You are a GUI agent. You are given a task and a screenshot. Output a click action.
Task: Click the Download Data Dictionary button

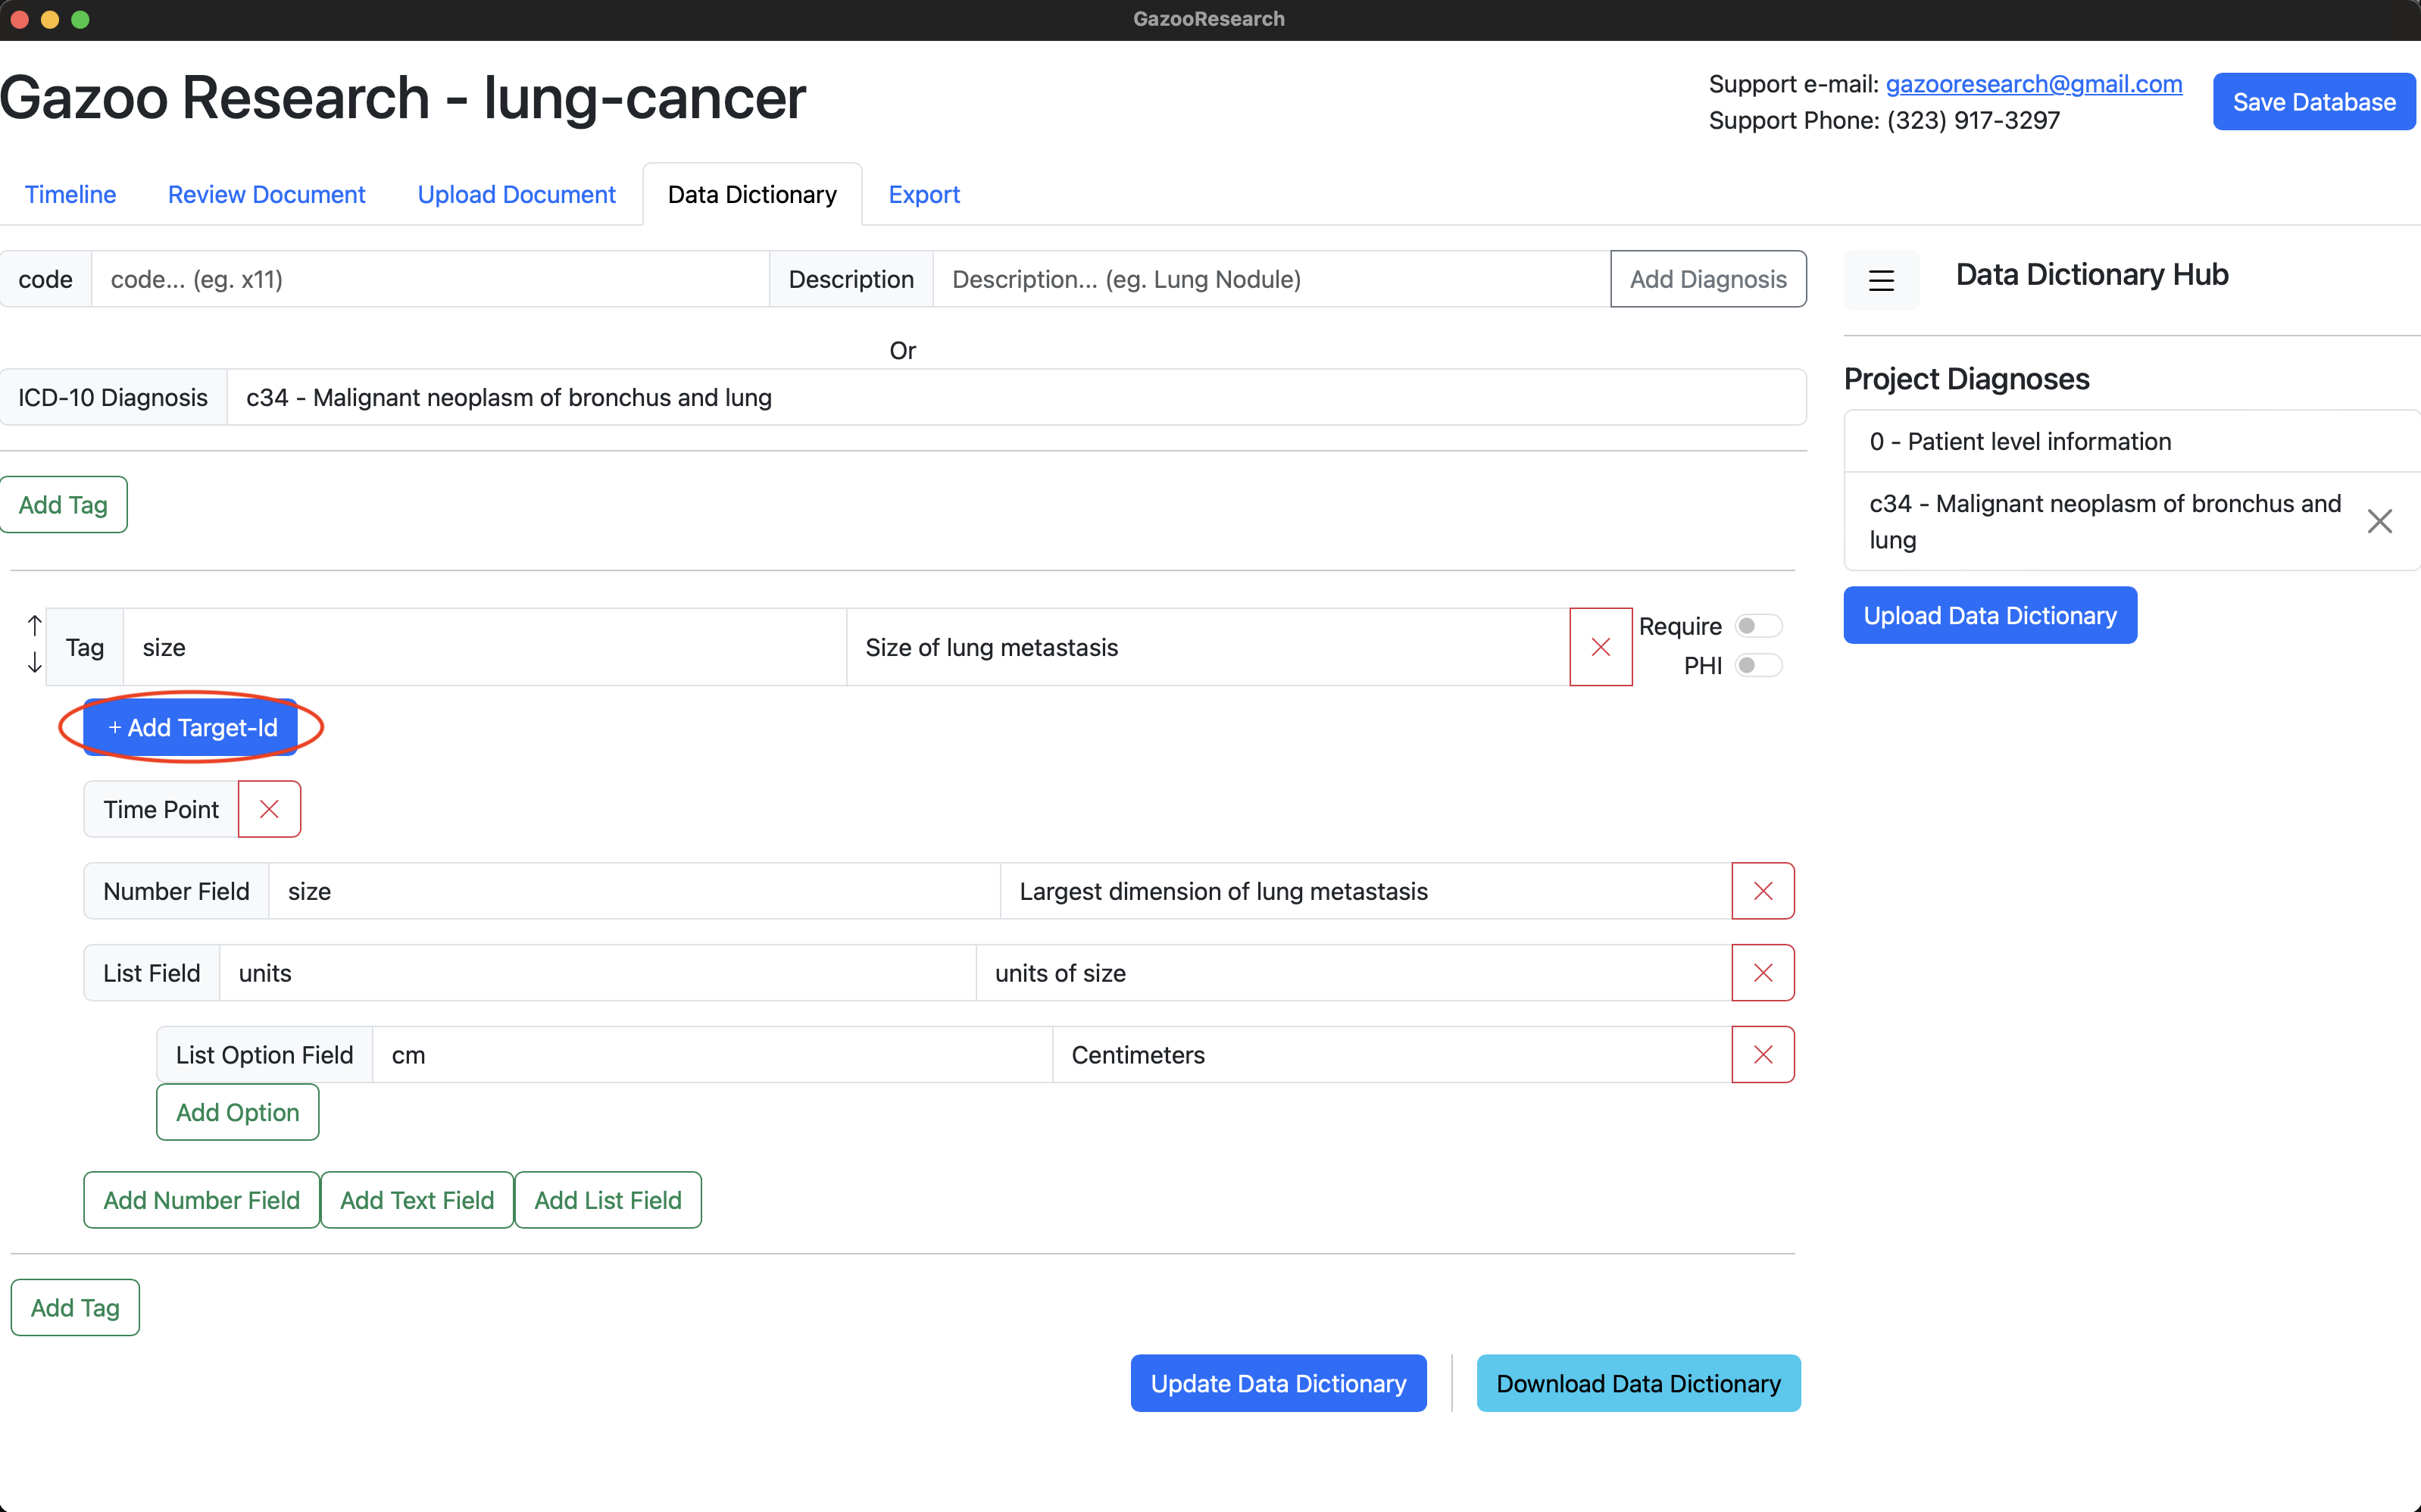tap(1637, 1383)
